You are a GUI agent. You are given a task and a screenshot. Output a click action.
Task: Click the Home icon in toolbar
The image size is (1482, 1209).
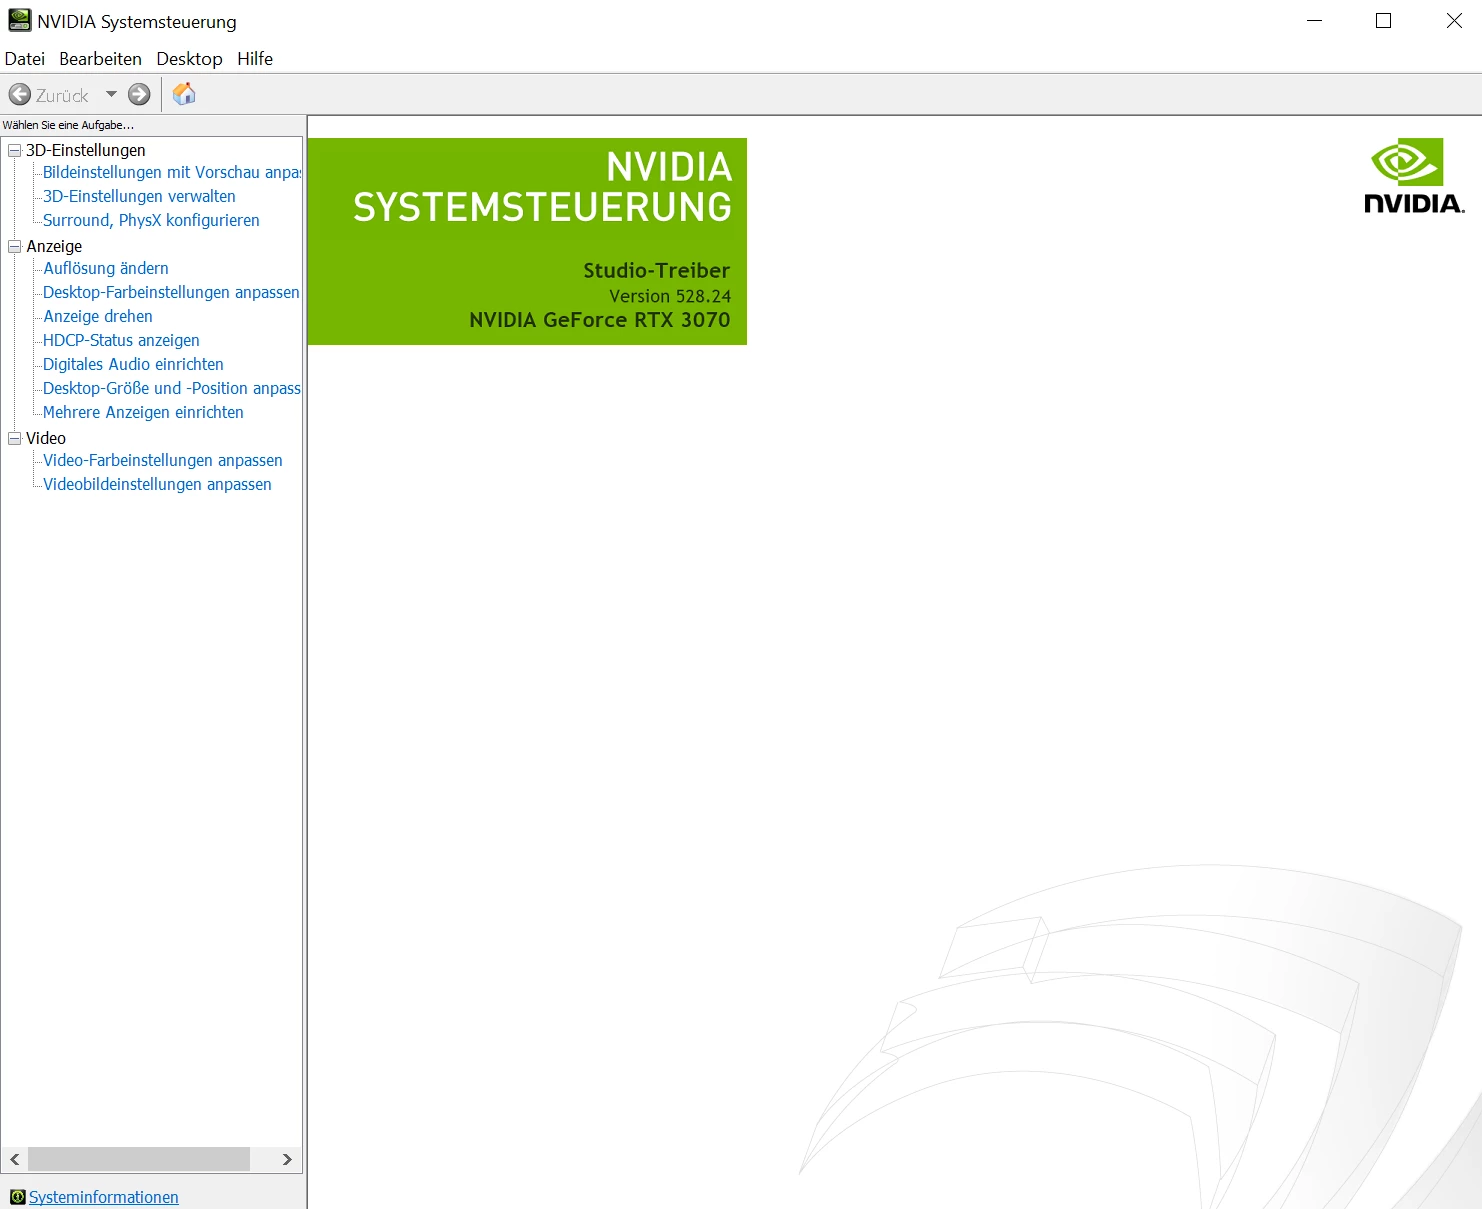click(x=184, y=94)
